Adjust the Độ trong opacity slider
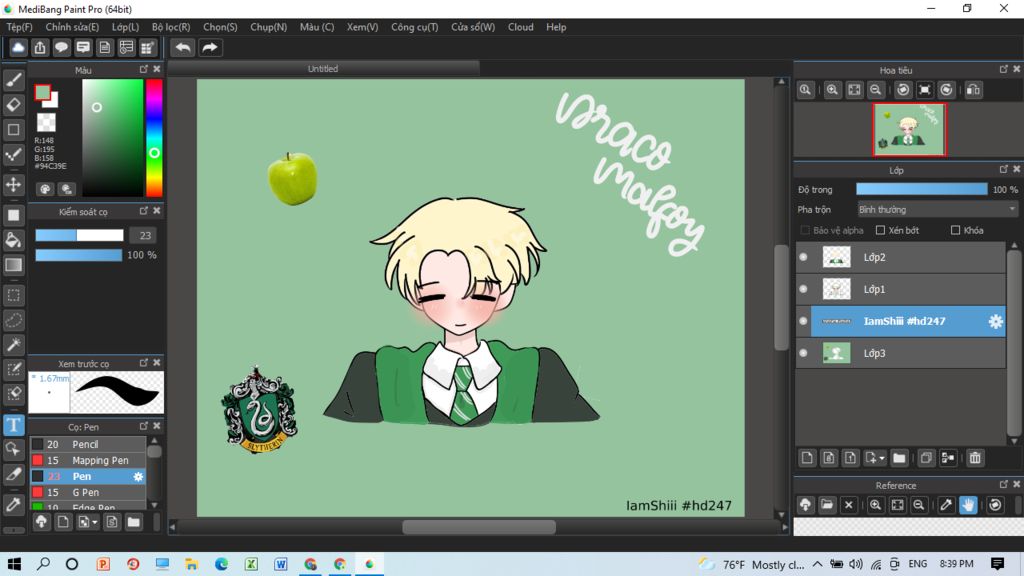Image resolution: width=1024 pixels, height=576 pixels. tap(921, 189)
